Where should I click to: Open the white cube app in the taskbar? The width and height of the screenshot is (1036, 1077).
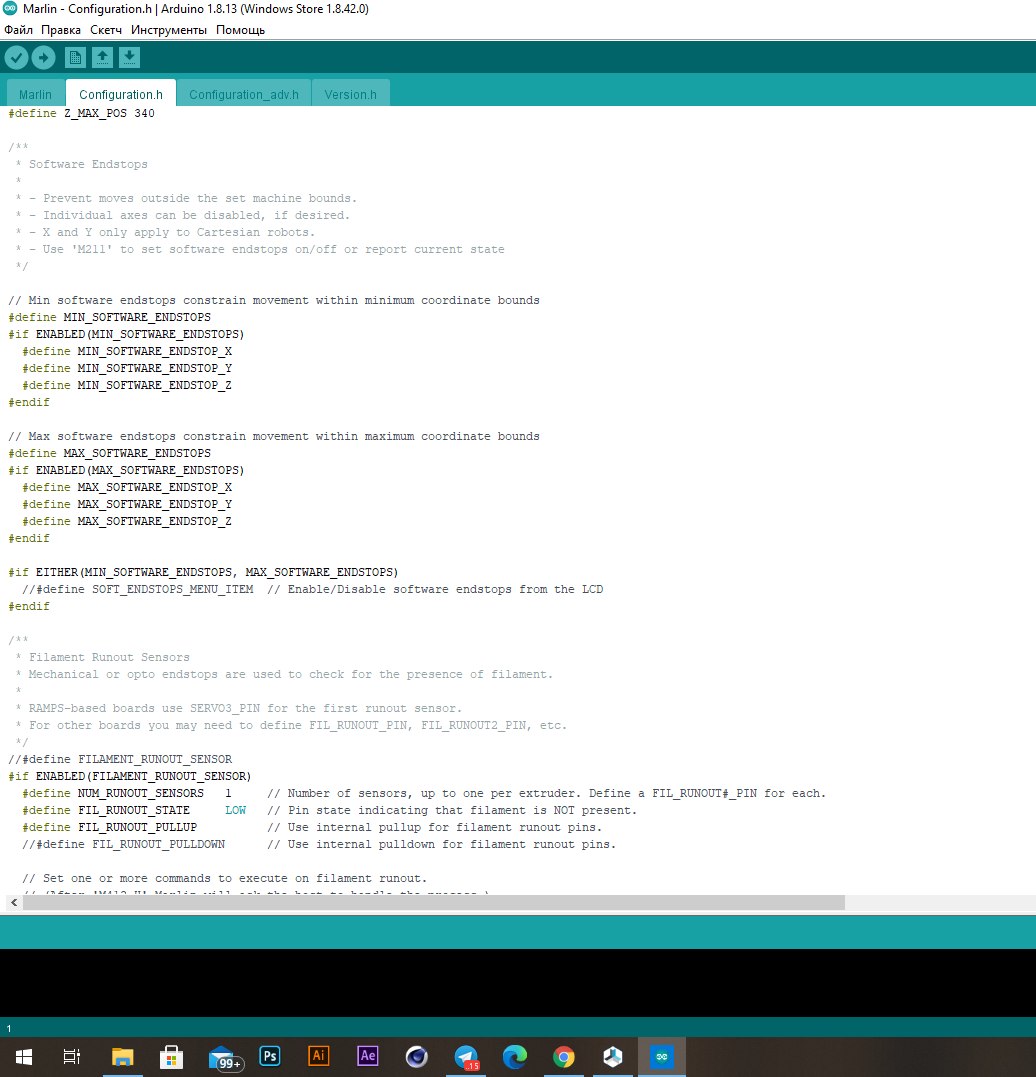pos(613,1056)
